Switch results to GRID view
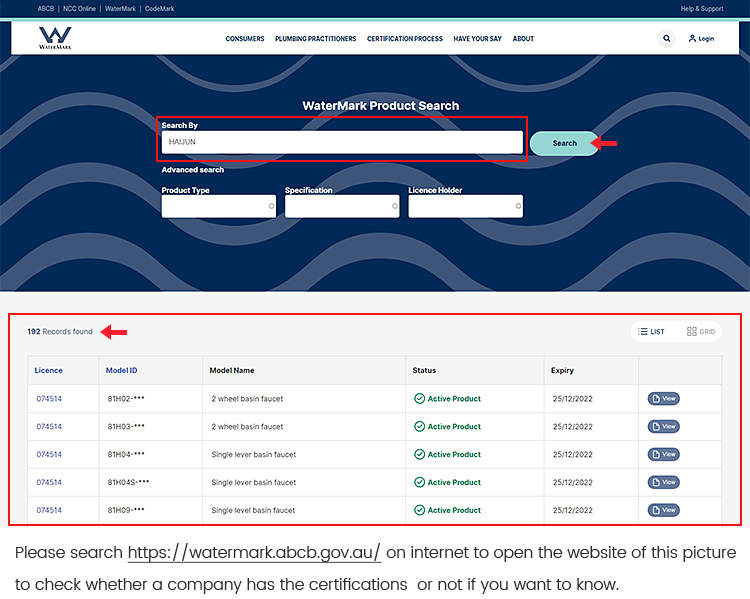Image resolution: width=750 pixels, height=599 pixels. (x=701, y=332)
